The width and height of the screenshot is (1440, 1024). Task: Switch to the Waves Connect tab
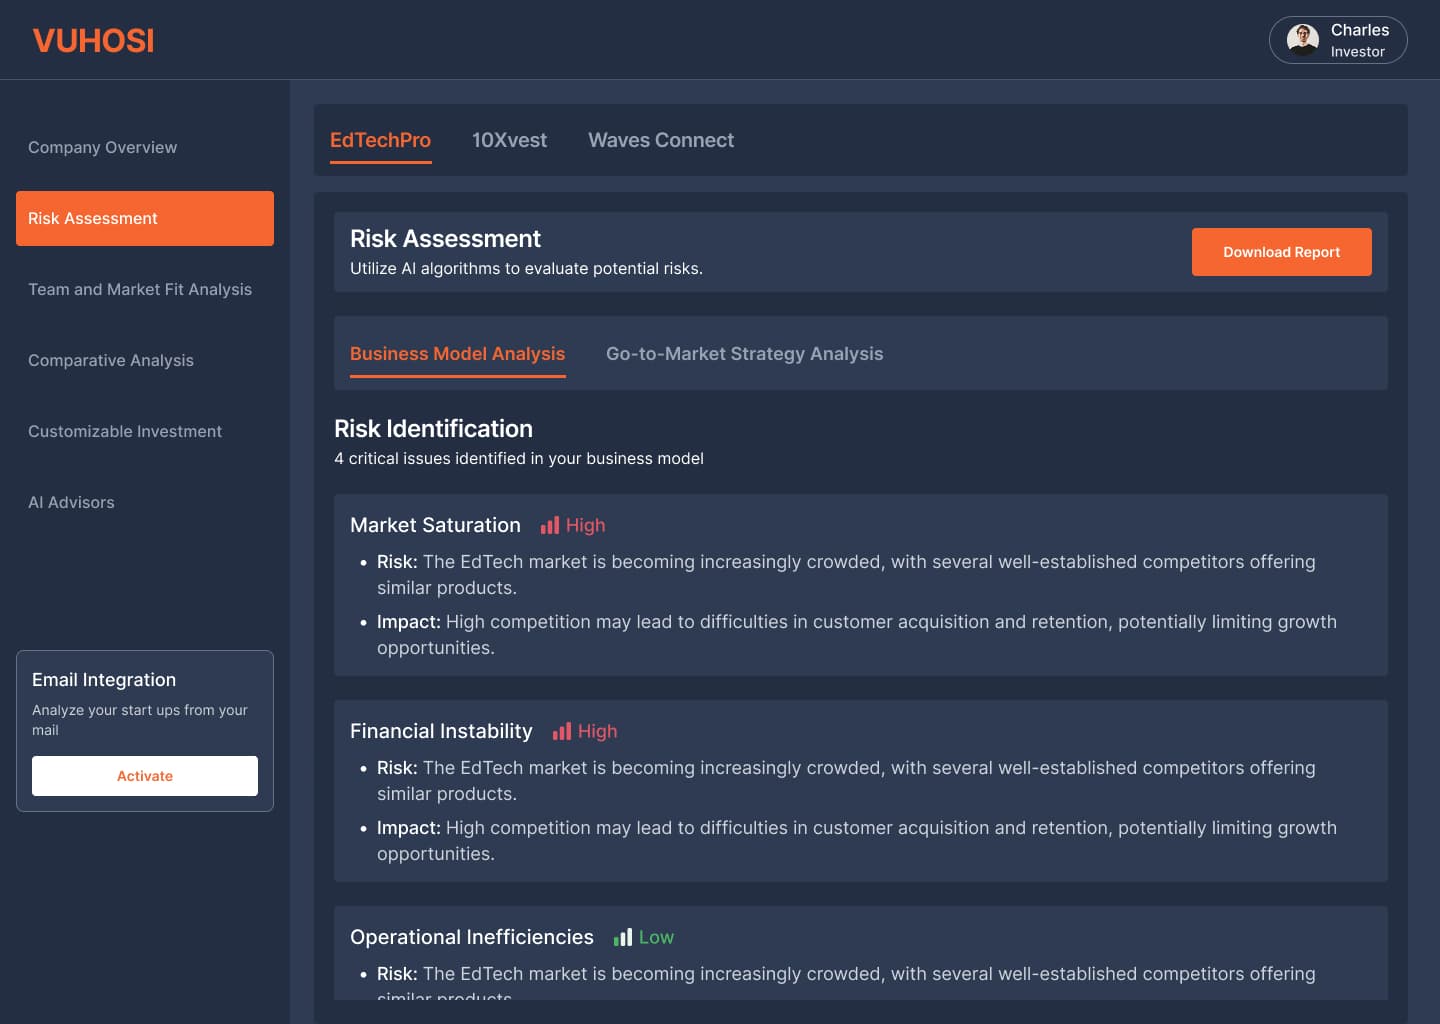coord(661,140)
